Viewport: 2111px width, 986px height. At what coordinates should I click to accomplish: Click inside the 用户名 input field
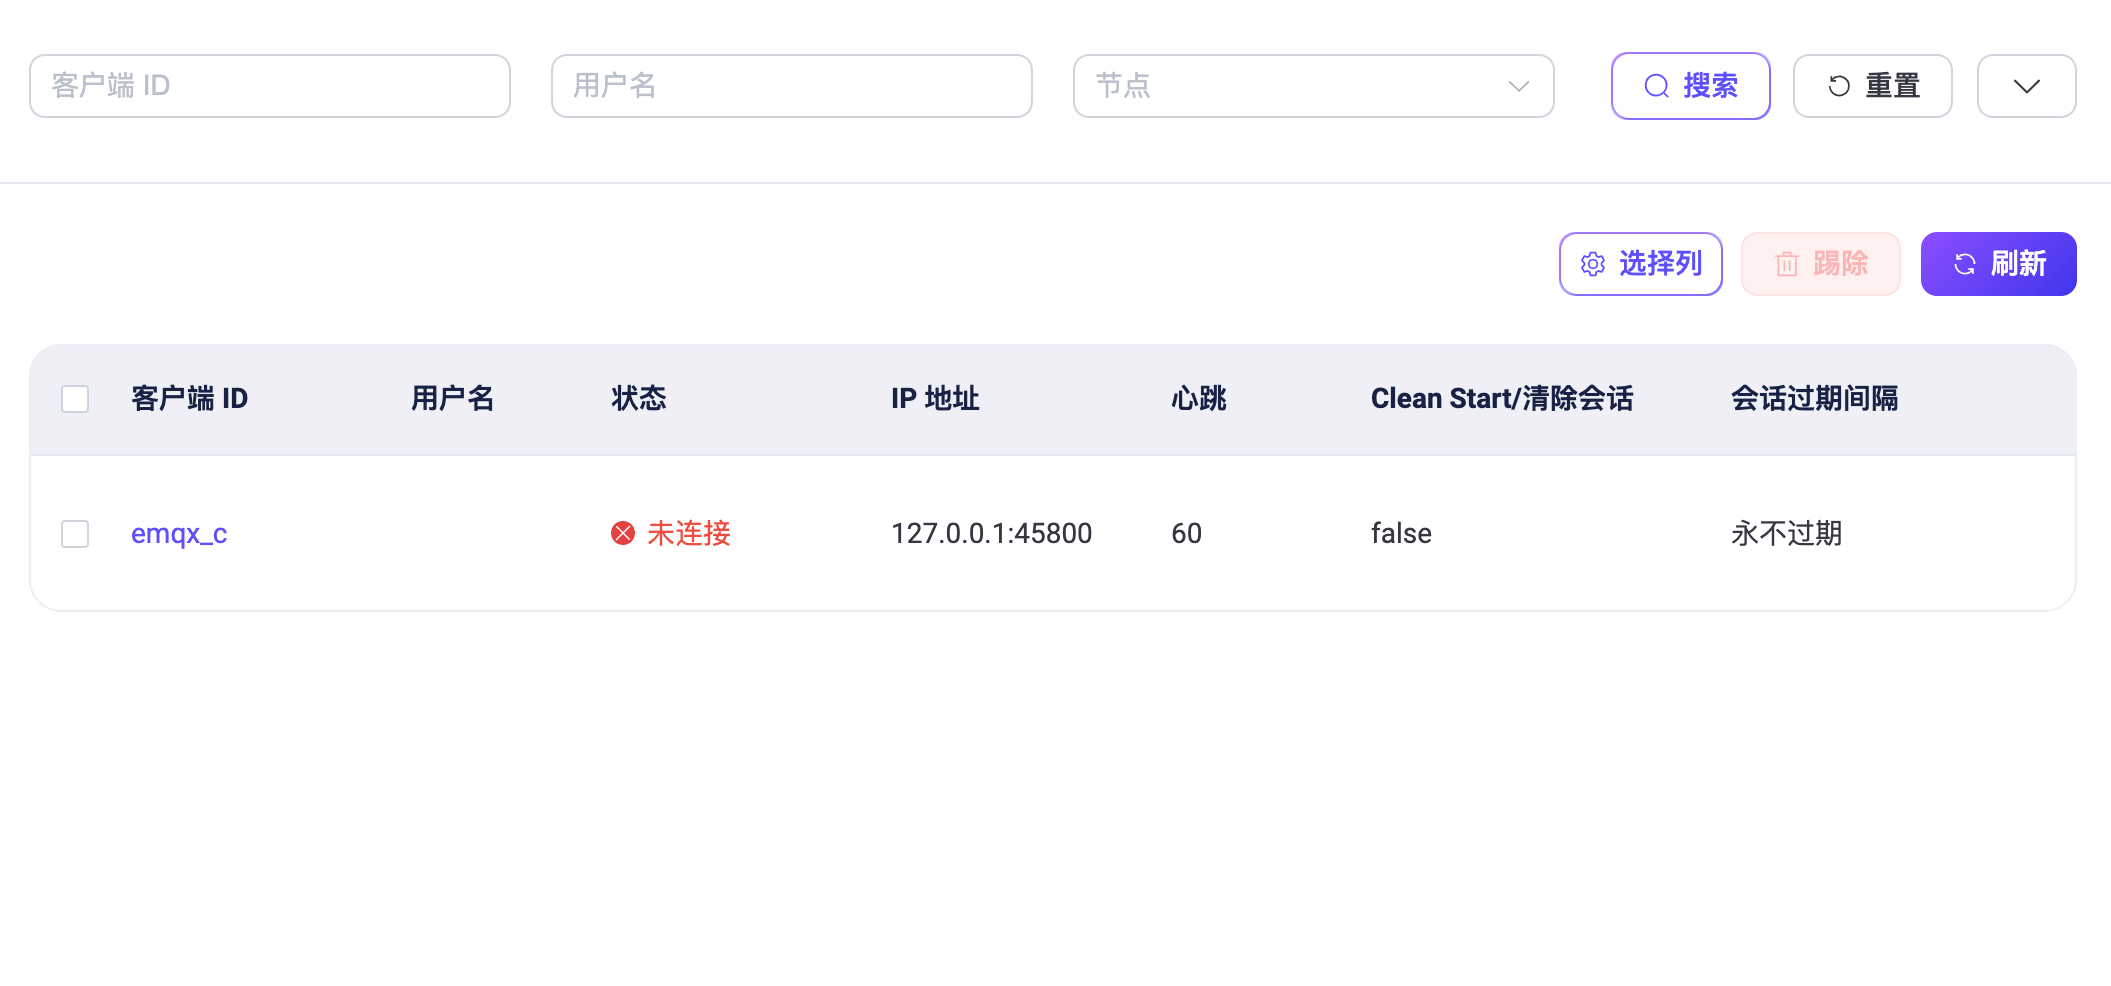pos(791,86)
